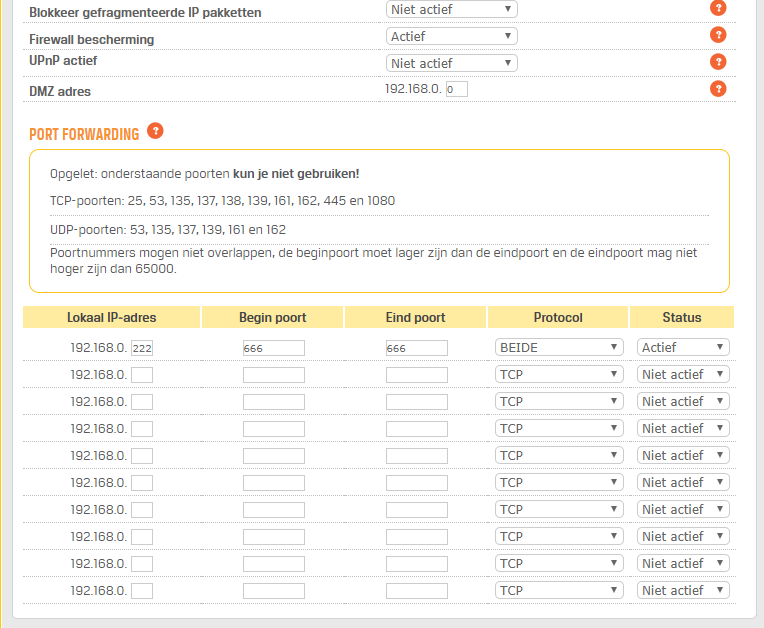Open Protocol dropdown in last forwarding row
The image size is (764, 628).
(559, 590)
